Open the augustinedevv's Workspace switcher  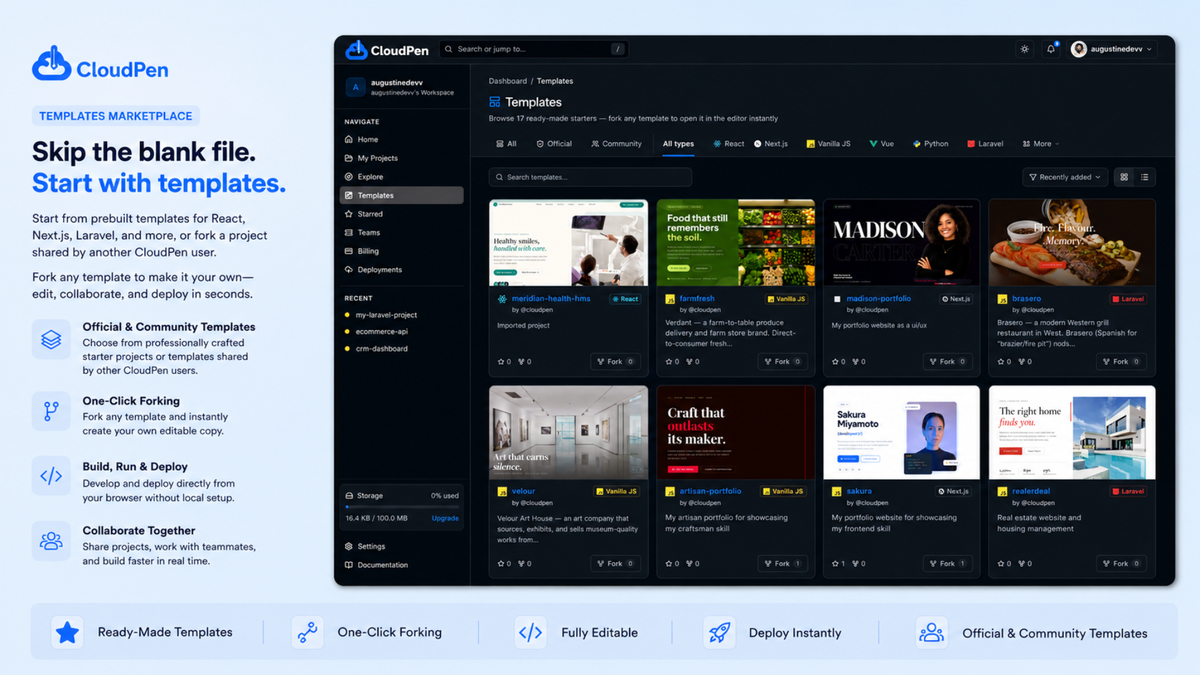pos(402,88)
